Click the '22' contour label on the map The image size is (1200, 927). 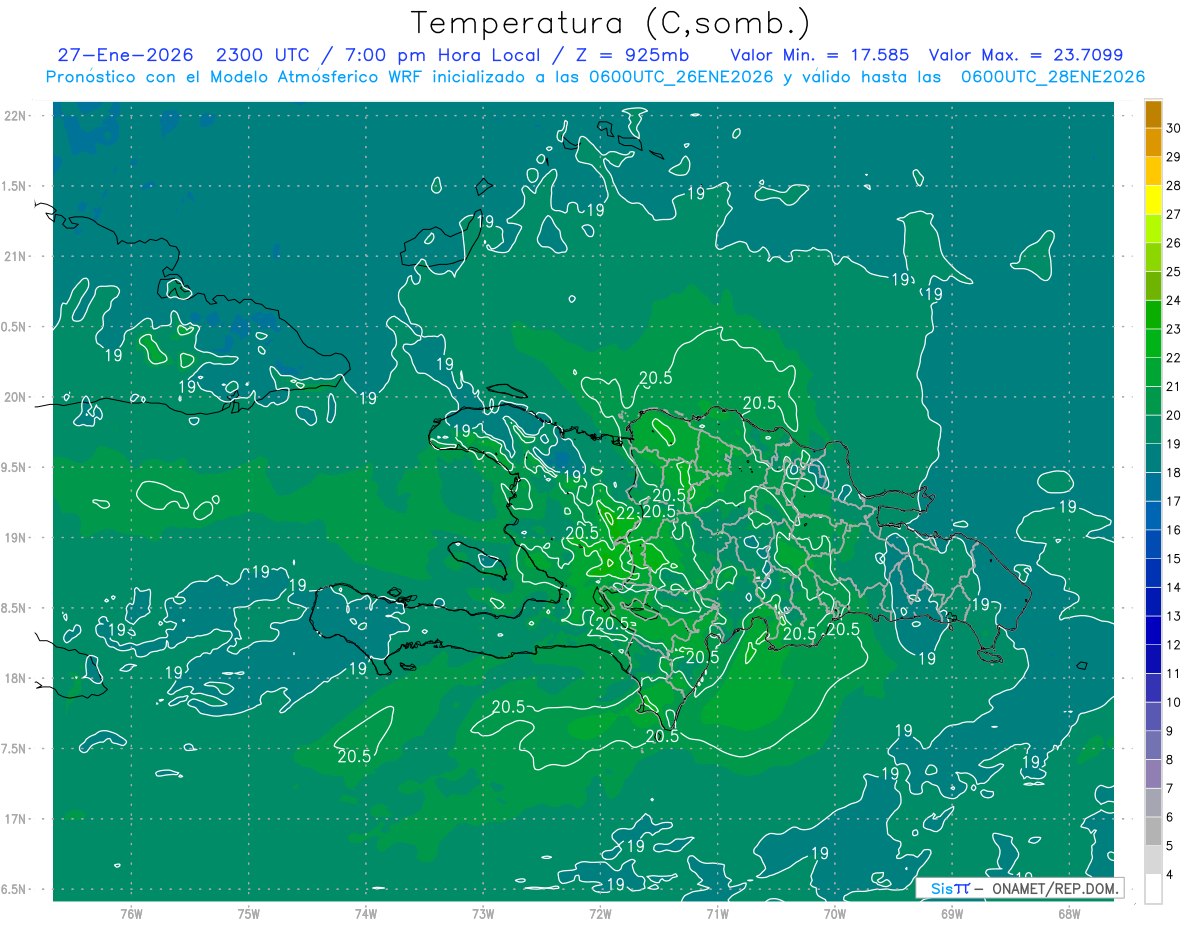[625, 513]
